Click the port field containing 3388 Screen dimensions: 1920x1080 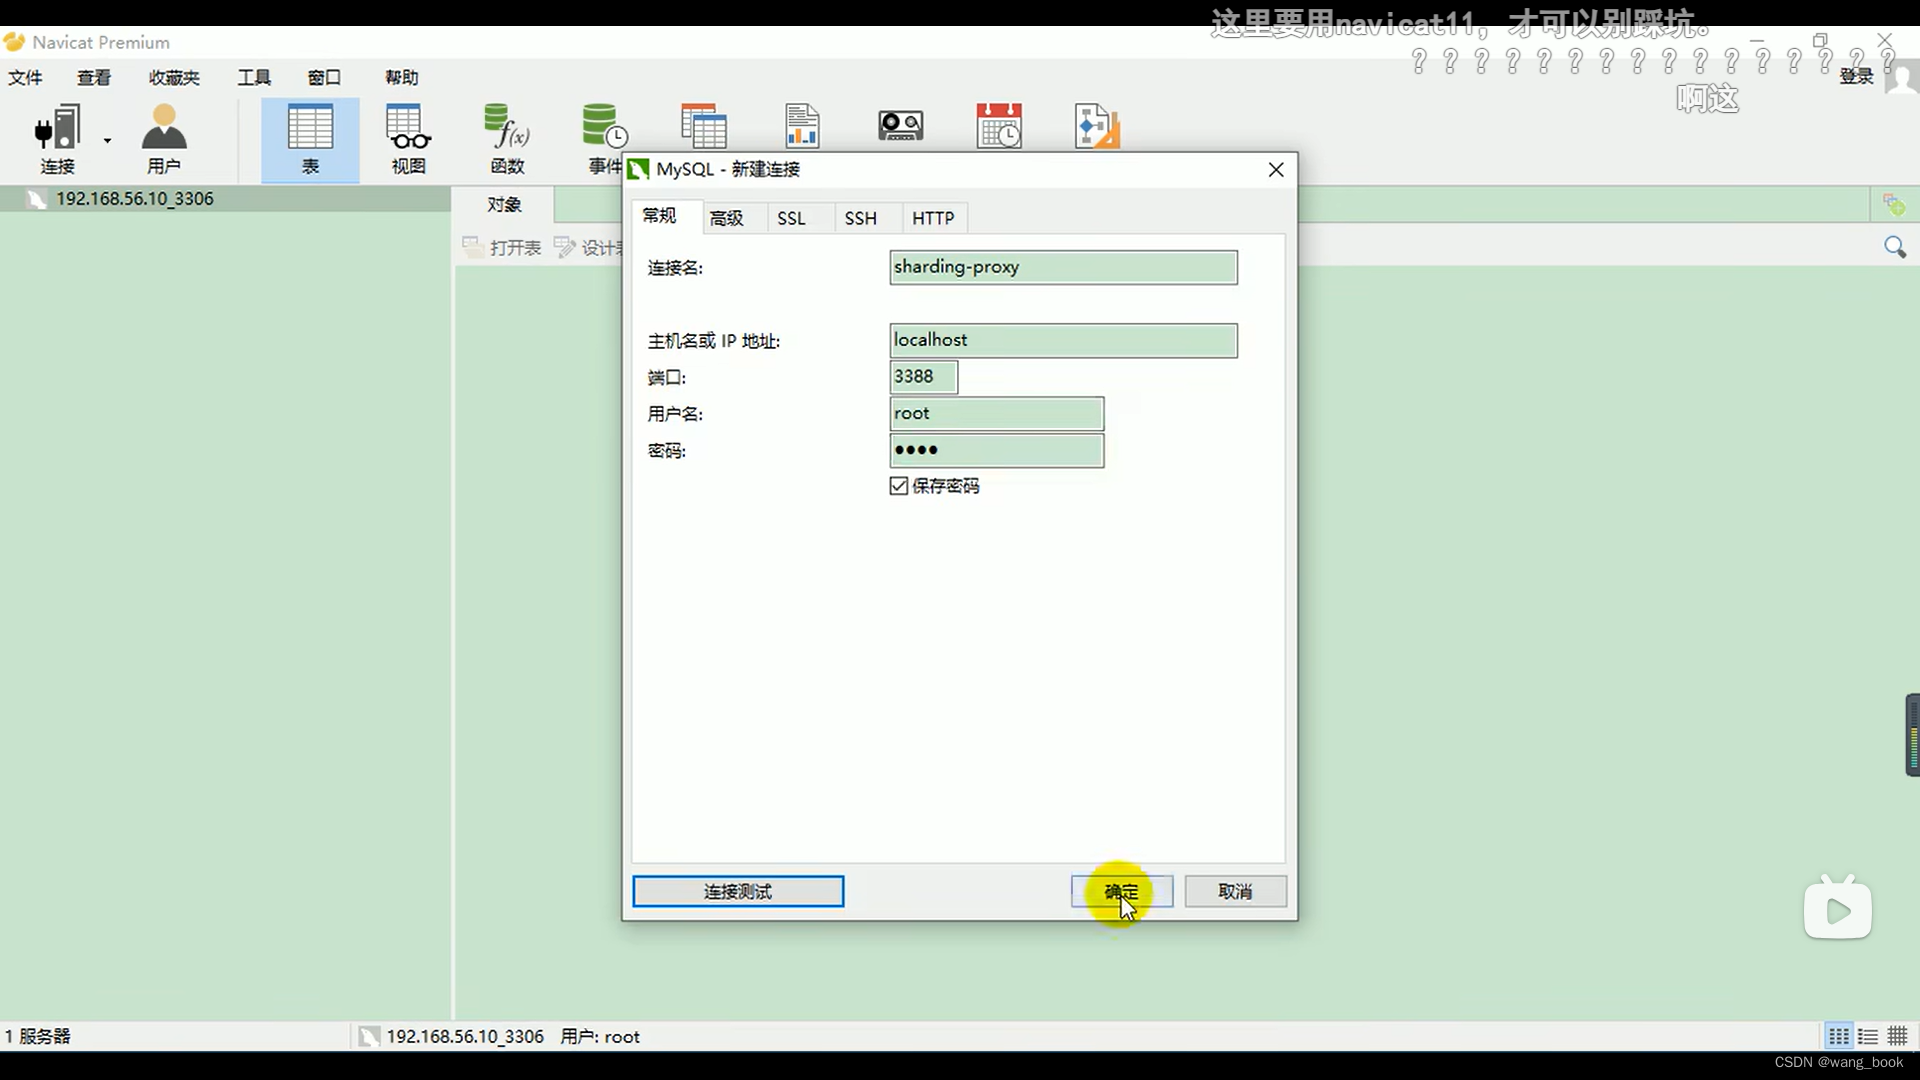coord(923,377)
